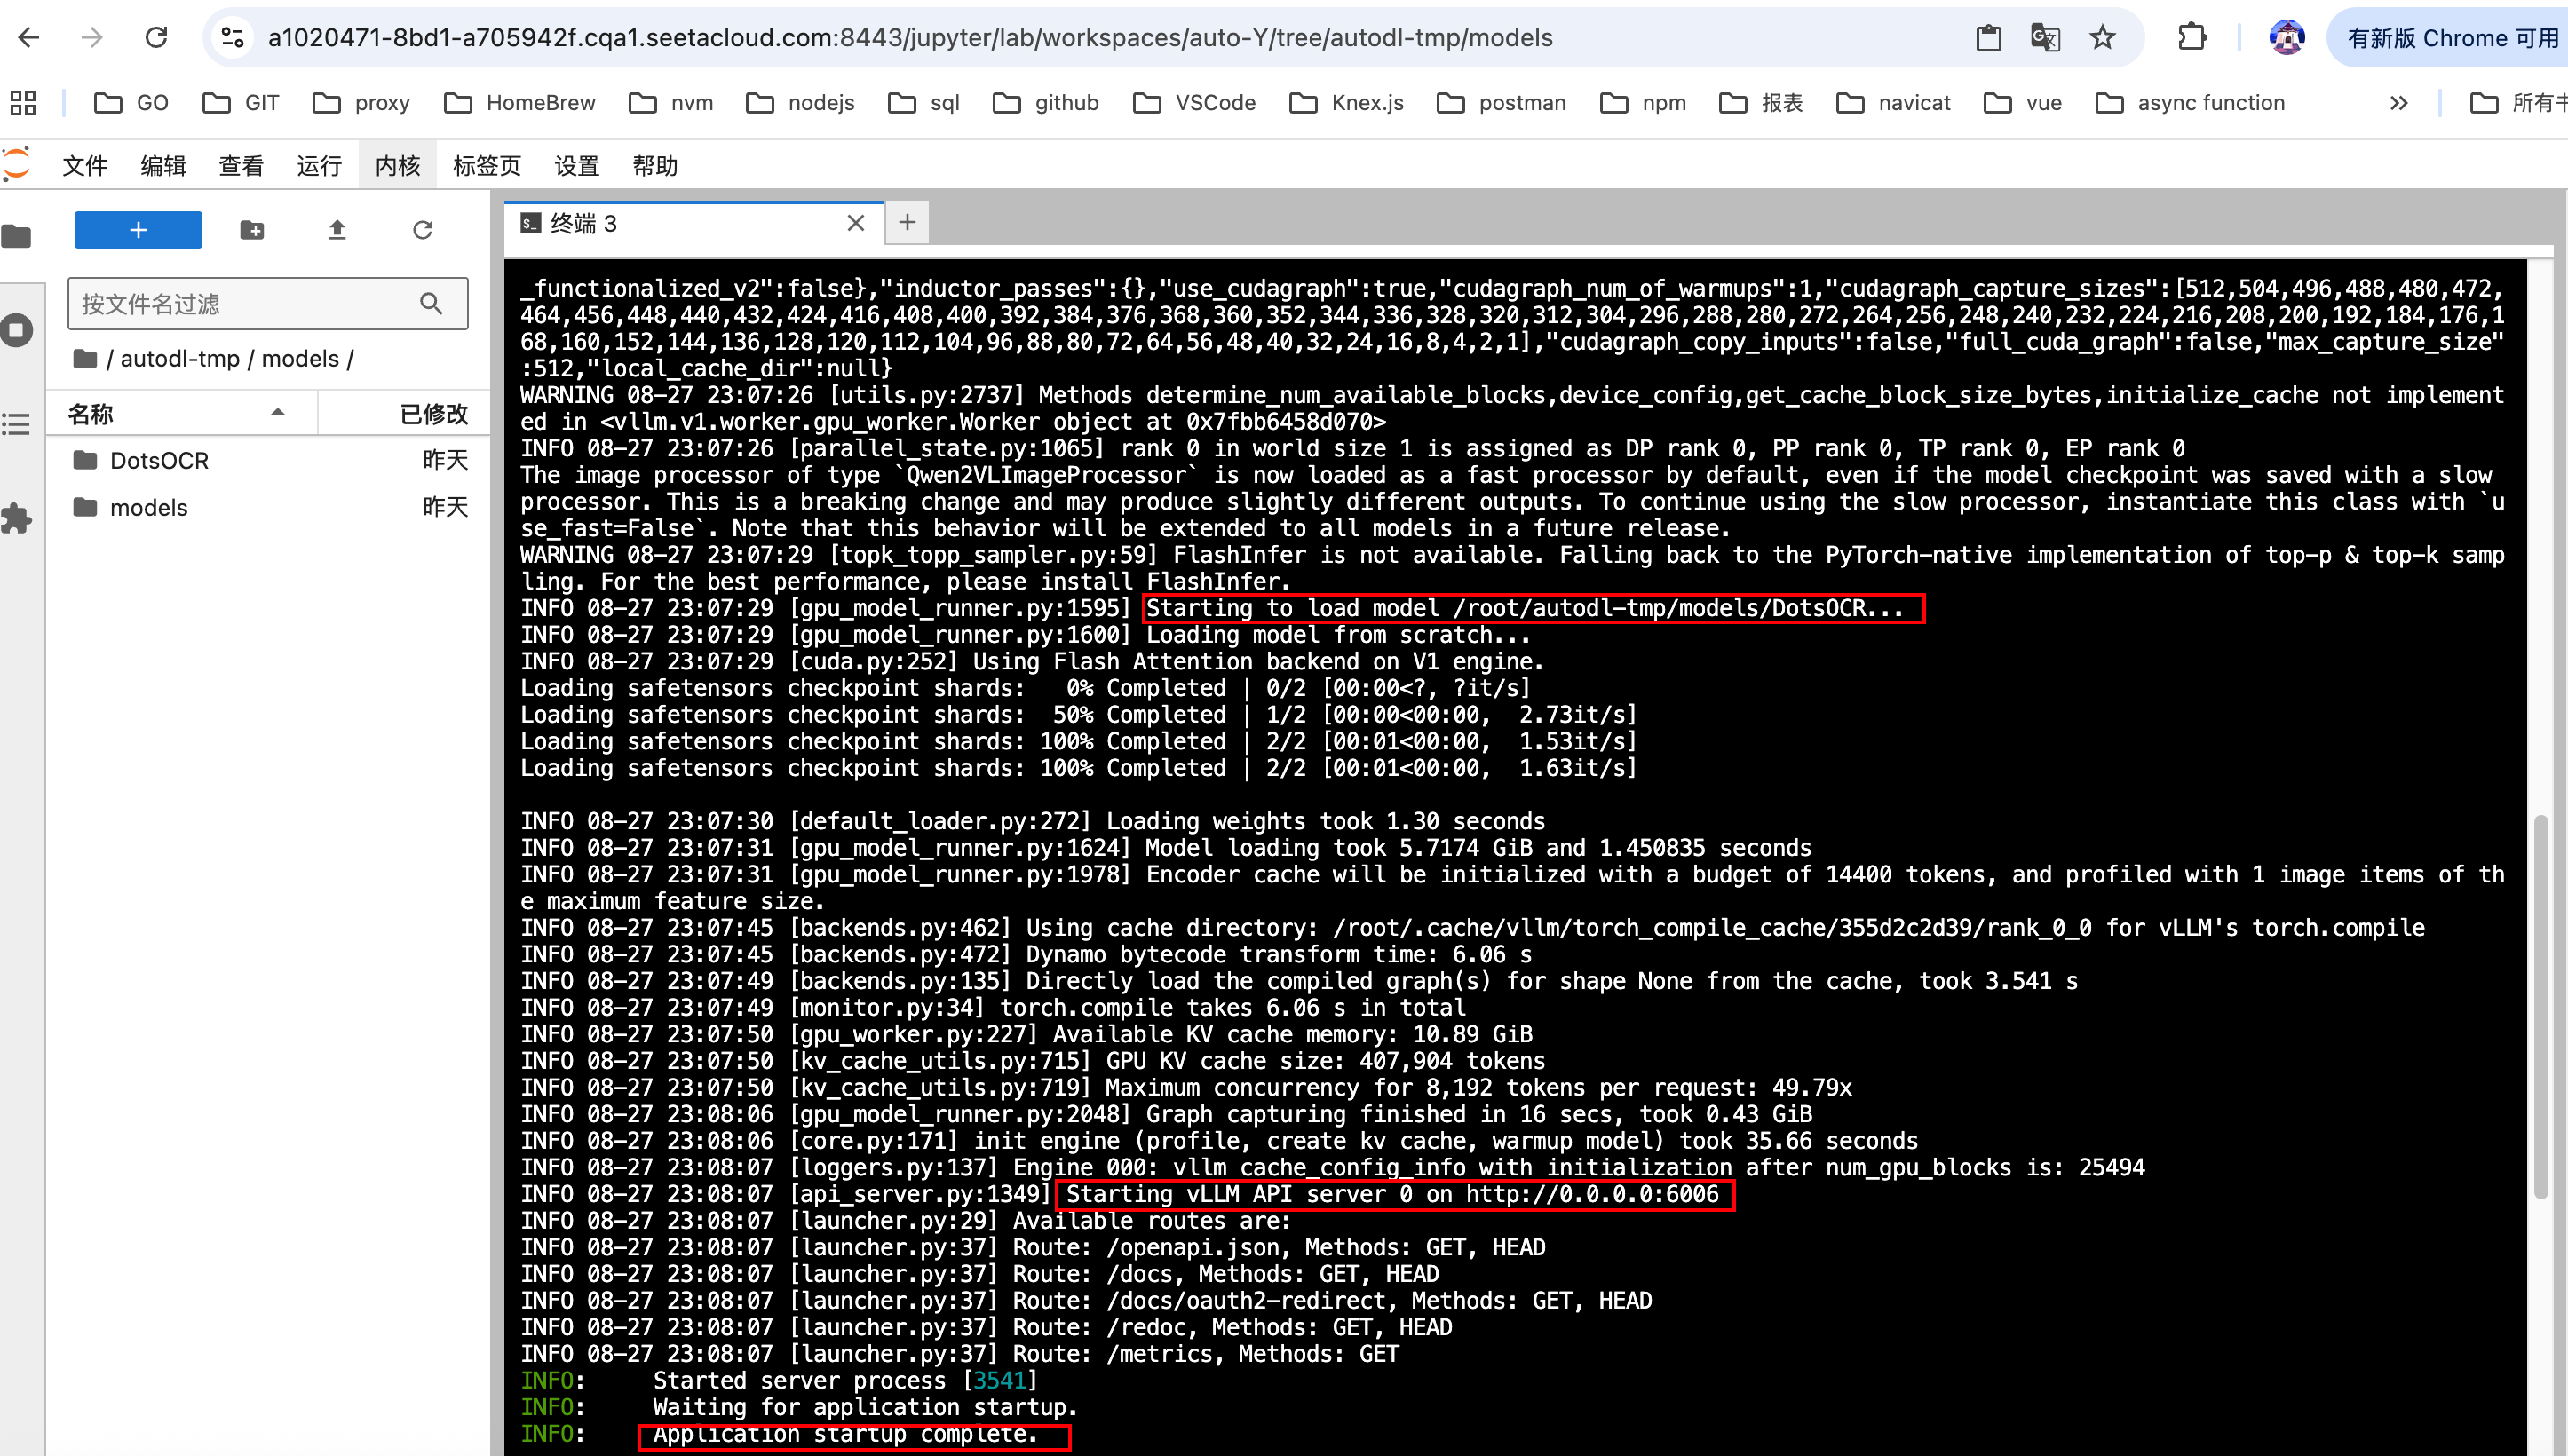Open the file browser sidebar folder icon
Image resolution: width=2568 pixels, height=1456 pixels.
(17, 236)
